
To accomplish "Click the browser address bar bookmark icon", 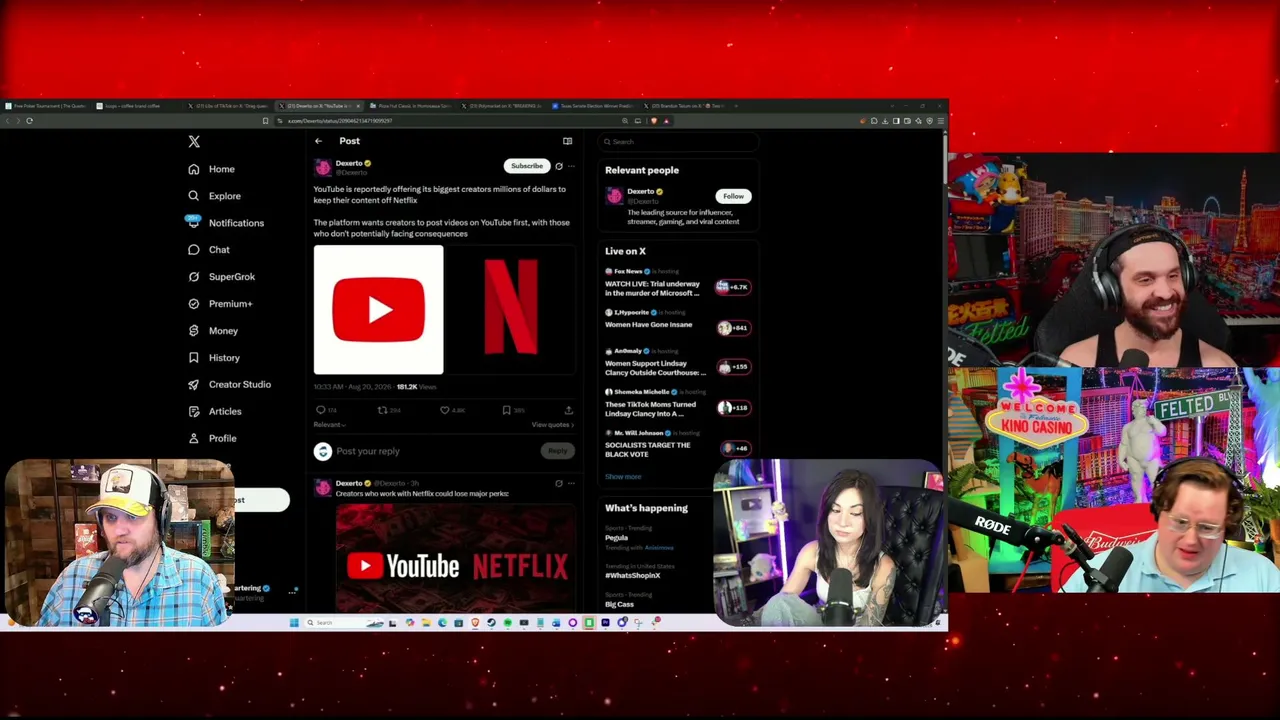I will [265, 121].
